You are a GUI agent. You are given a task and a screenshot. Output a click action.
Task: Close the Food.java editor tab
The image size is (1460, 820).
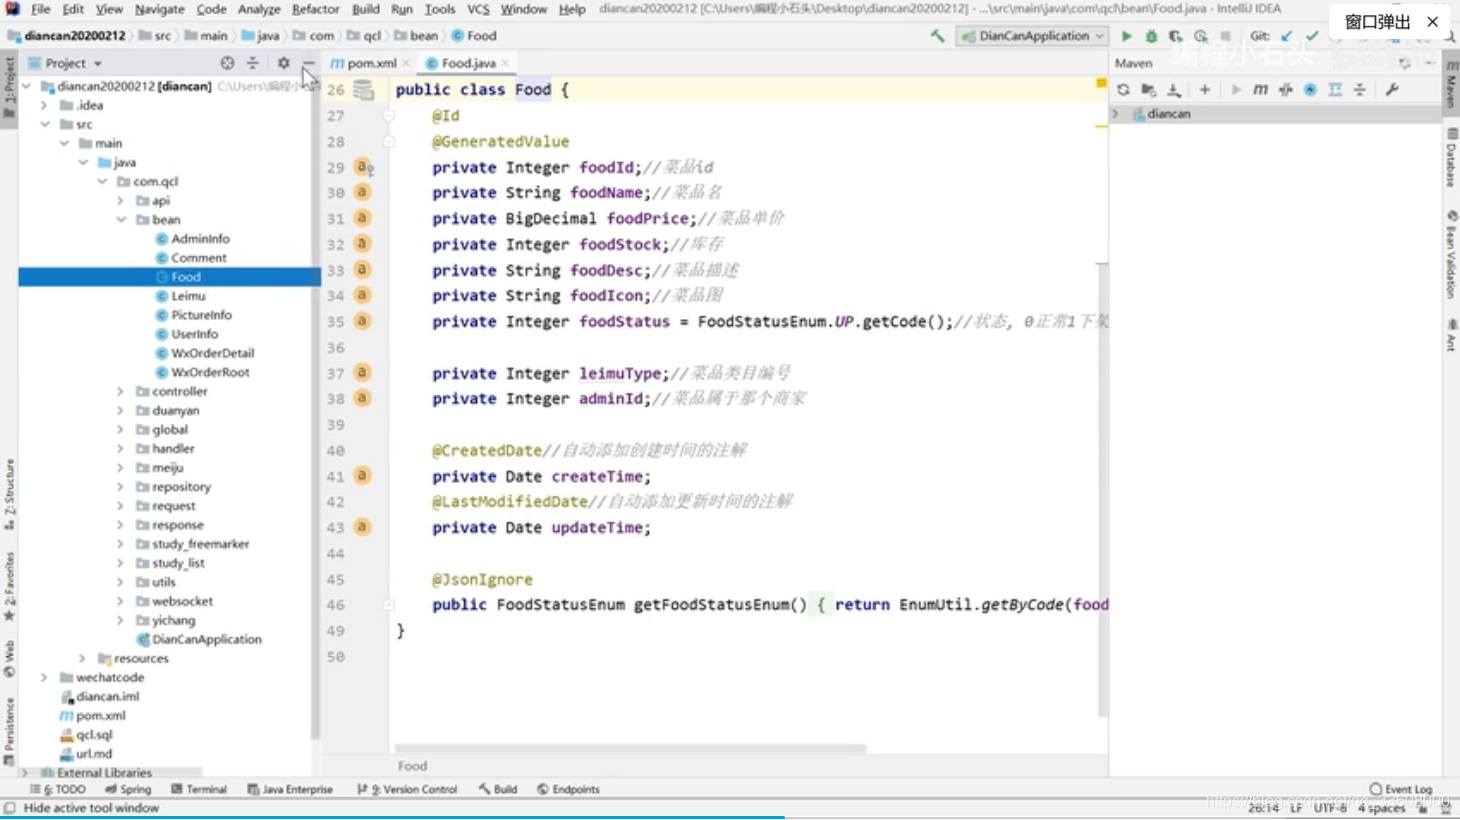click(x=506, y=63)
